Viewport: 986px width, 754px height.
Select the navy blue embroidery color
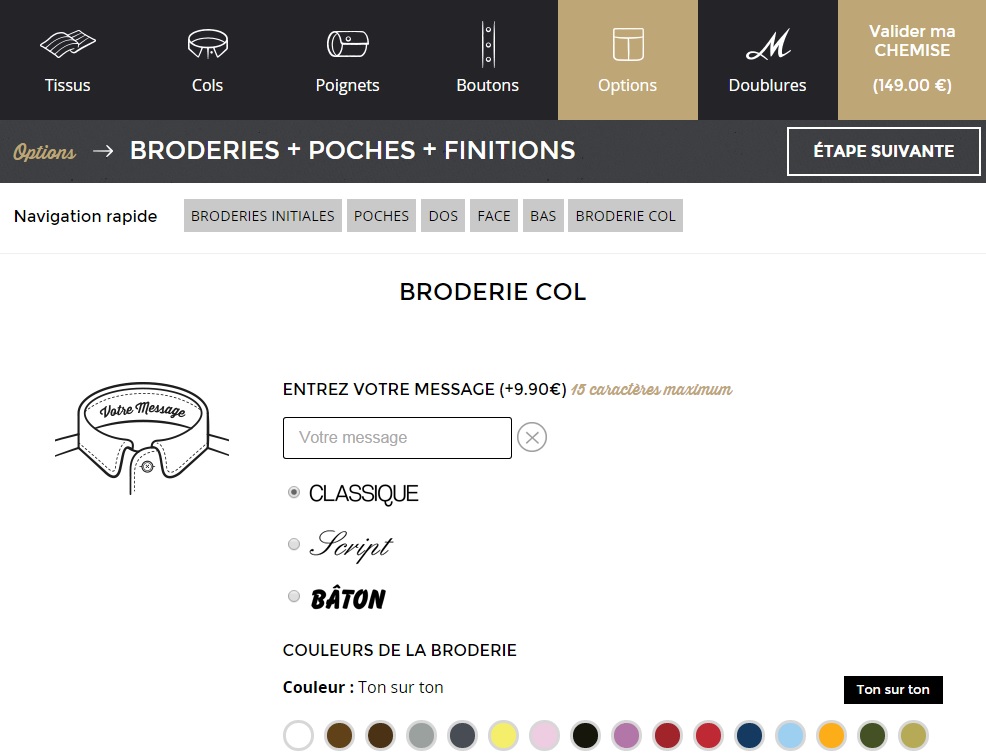pyautogui.click(x=749, y=735)
